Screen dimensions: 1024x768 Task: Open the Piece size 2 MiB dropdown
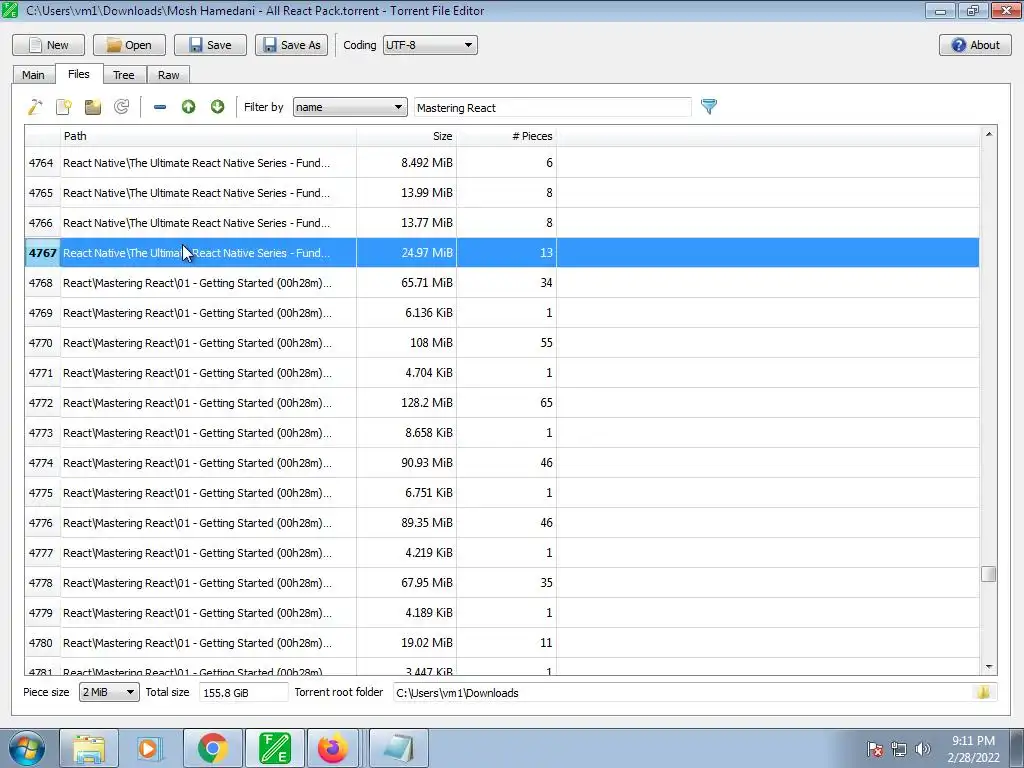tap(109, 692)
